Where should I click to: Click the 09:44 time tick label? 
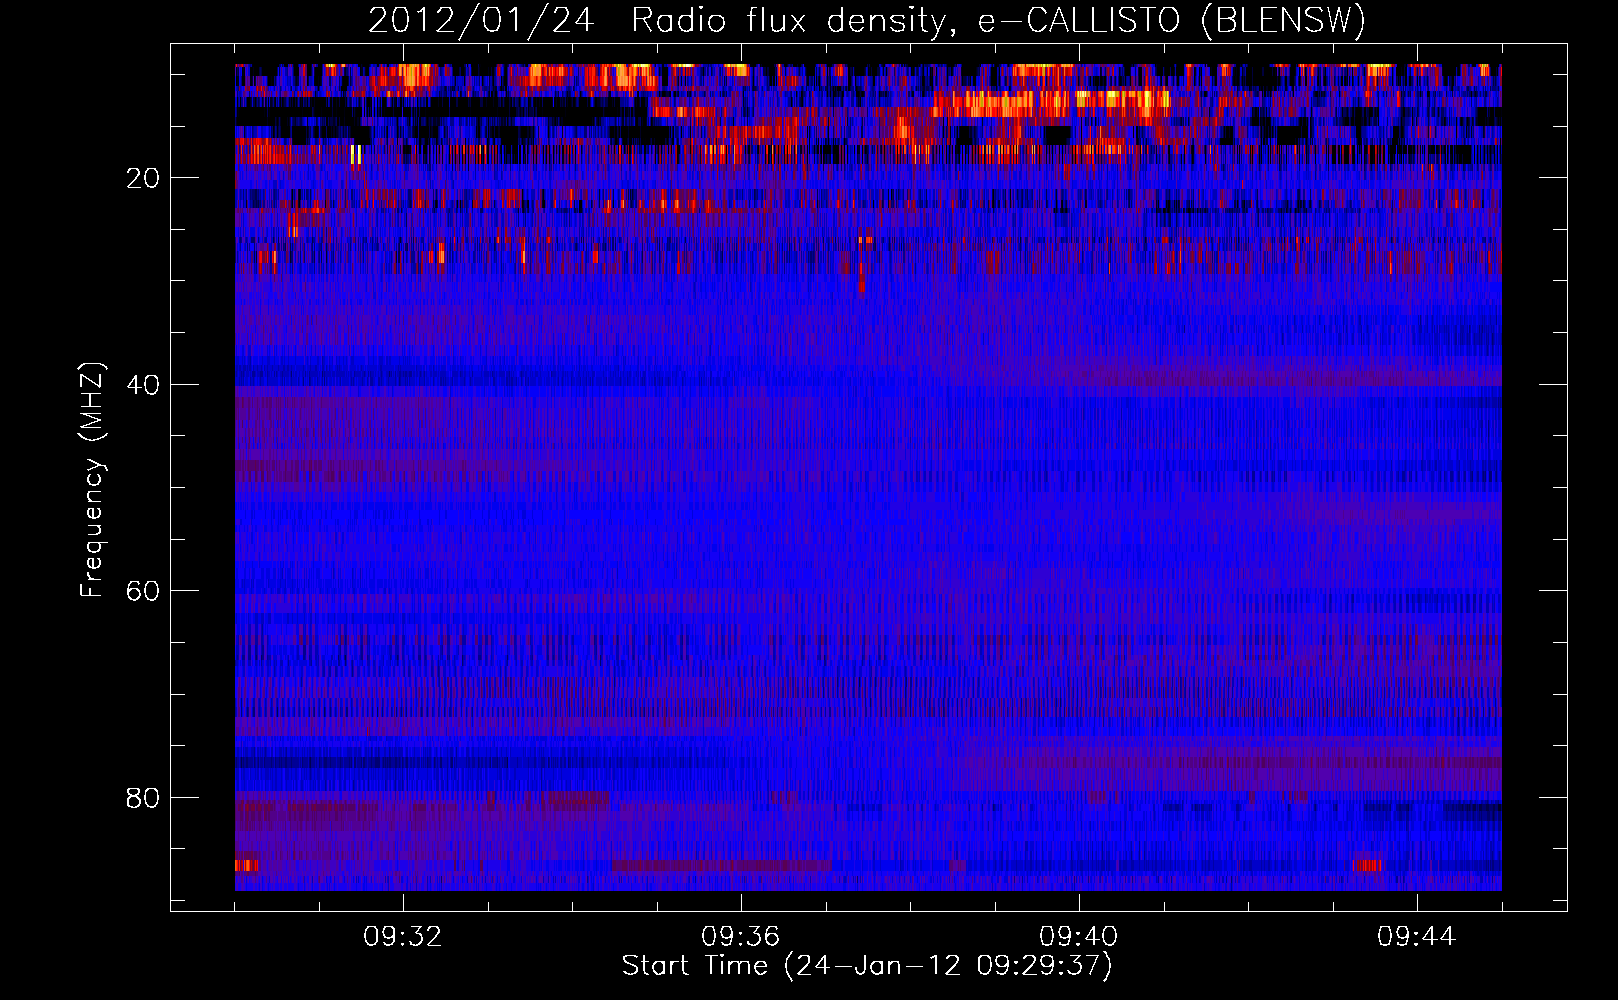(1417, 937)
